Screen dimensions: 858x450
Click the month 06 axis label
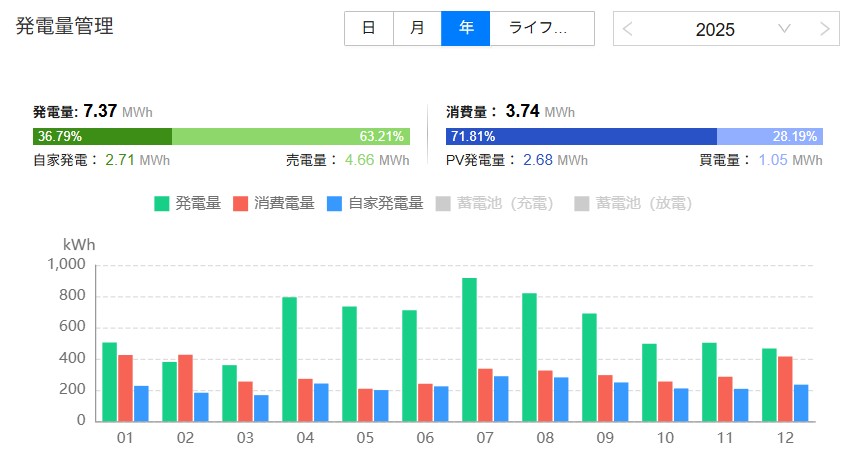tap(425, 438)
